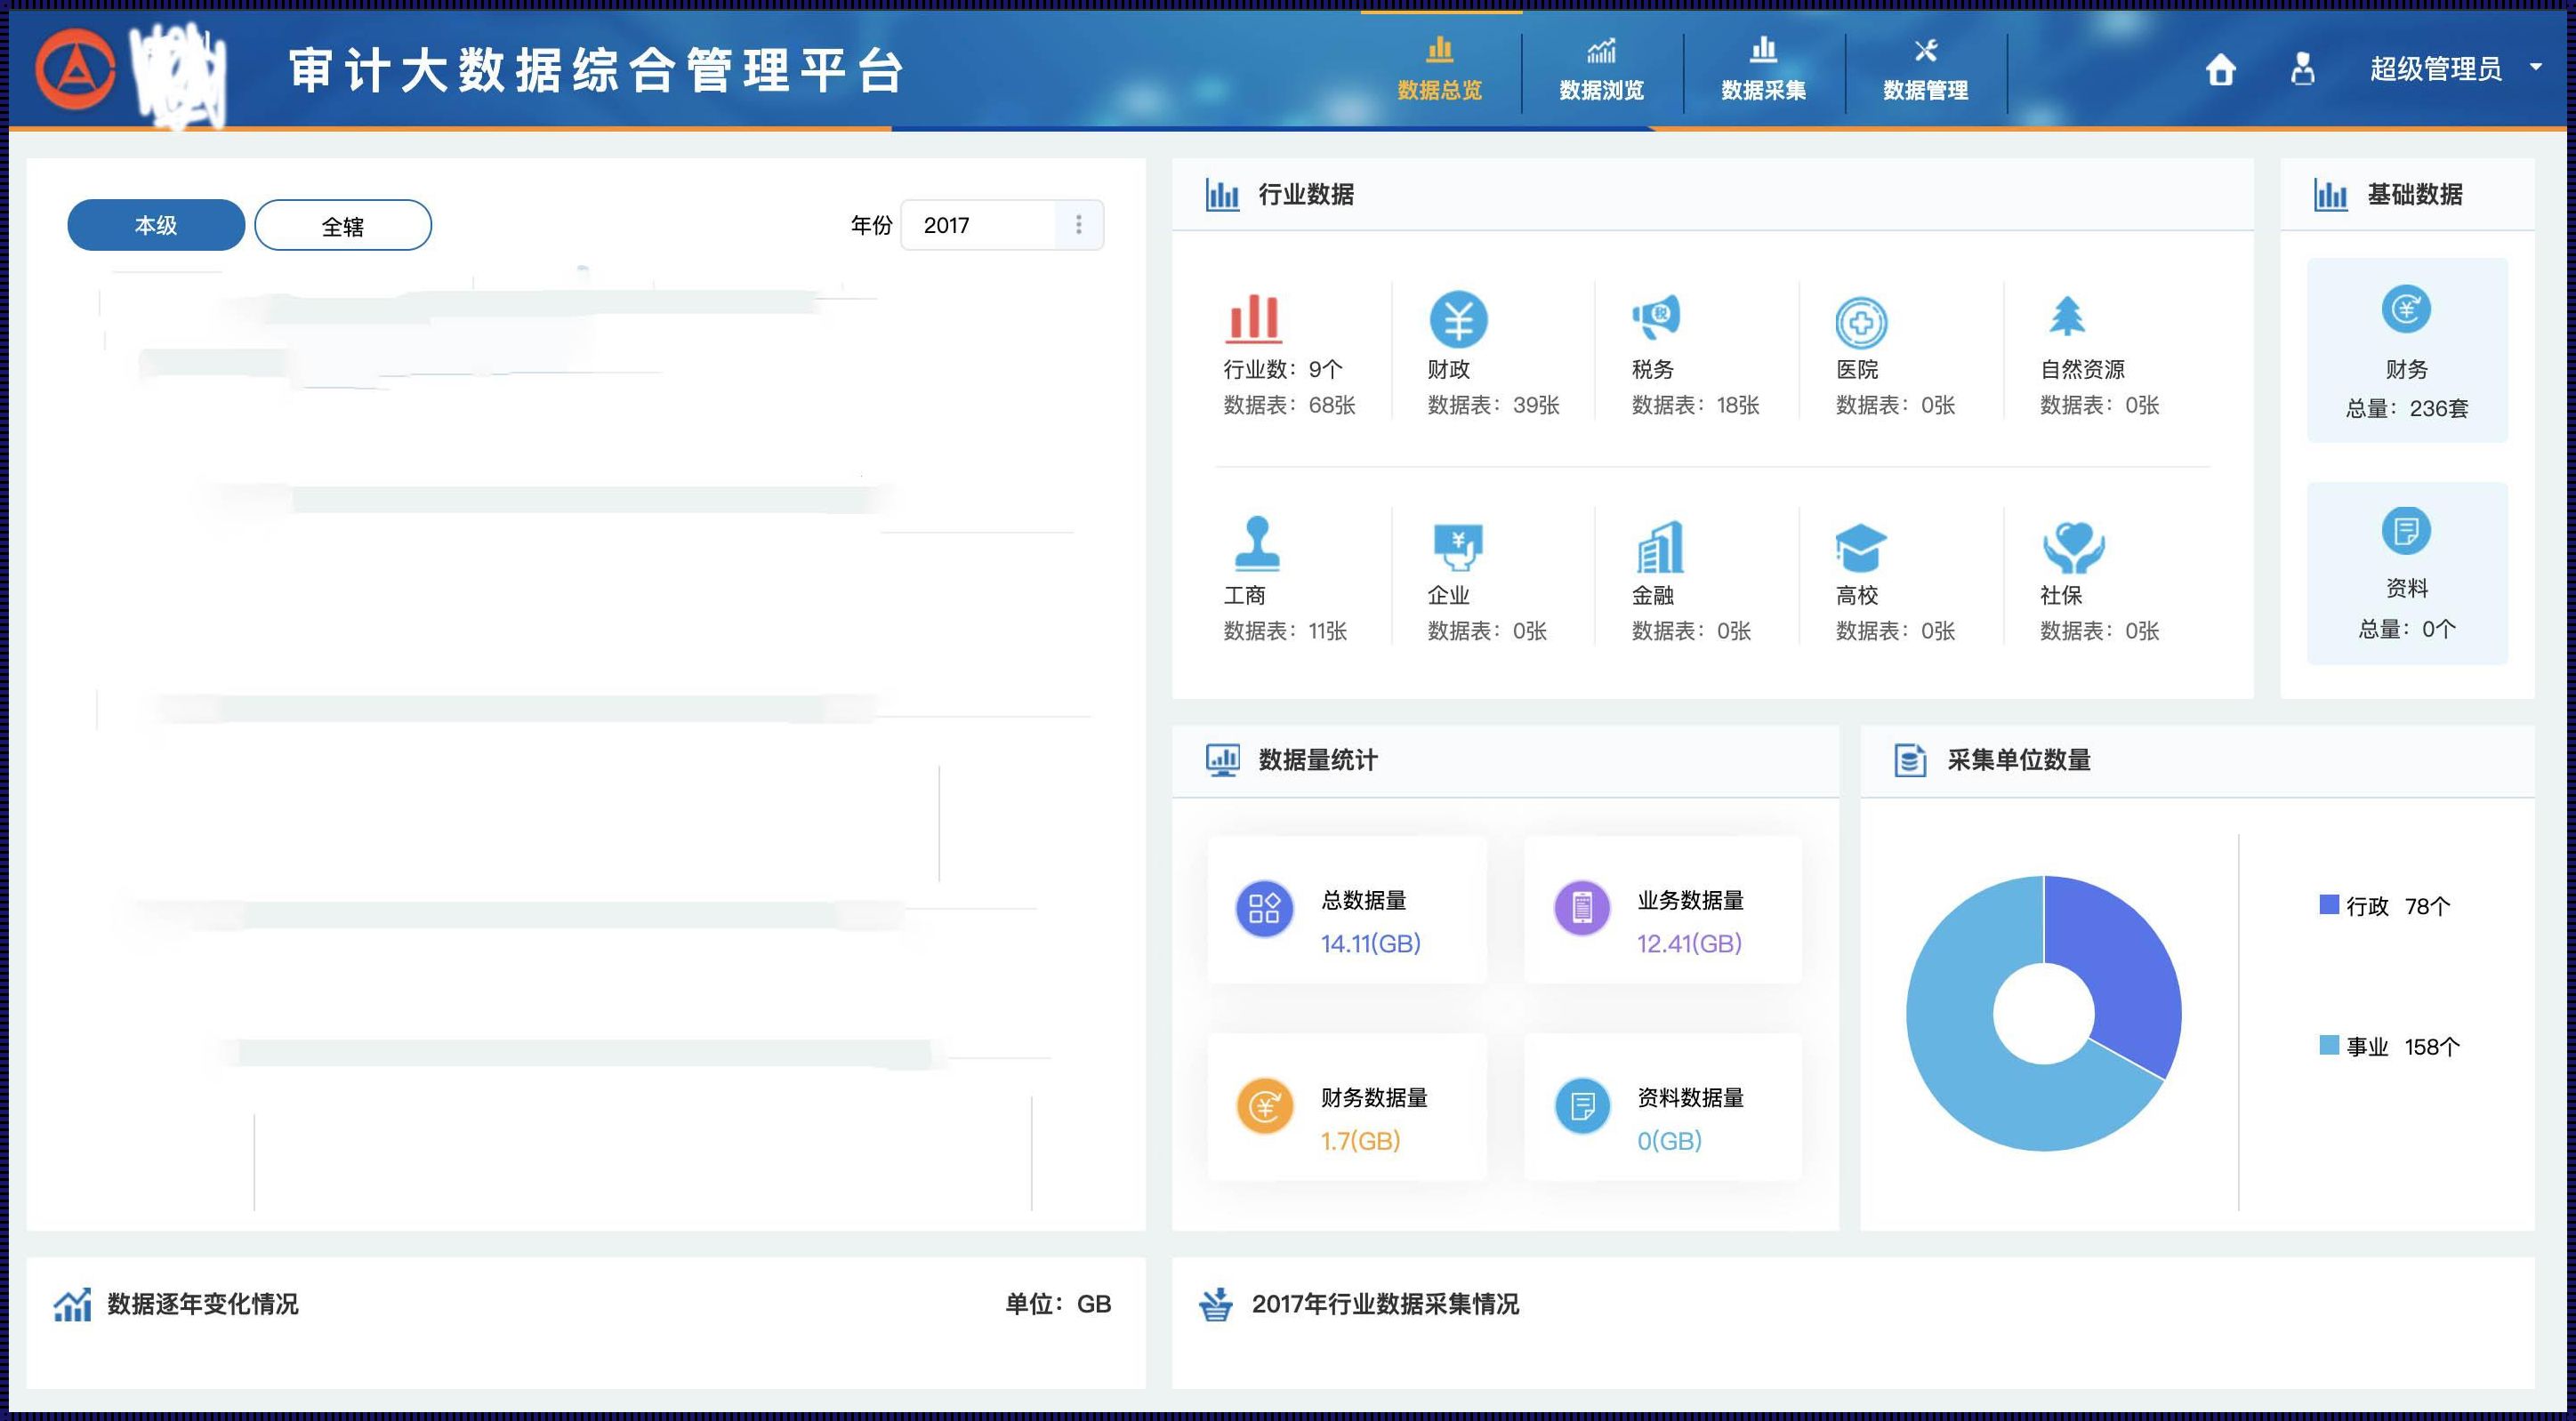
Task: Click the 业务数据量 purple icon
Action: tap(1582, 908)
